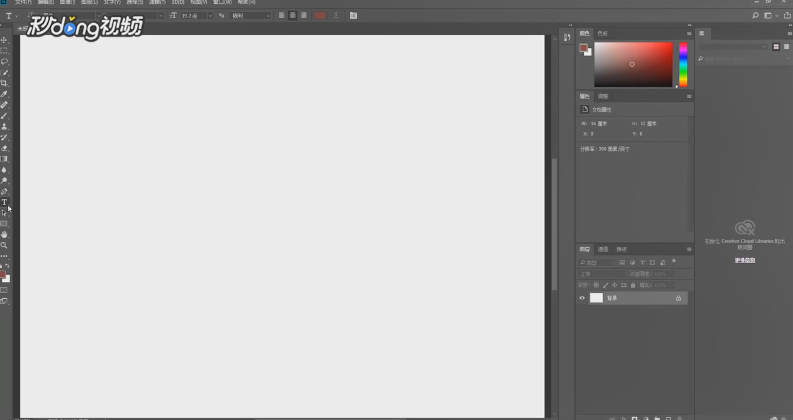The height and width of the screenshot is (420, 793).
Task: Switch to the 调整 (Adjustments) tab
Action: coord(603,96)
